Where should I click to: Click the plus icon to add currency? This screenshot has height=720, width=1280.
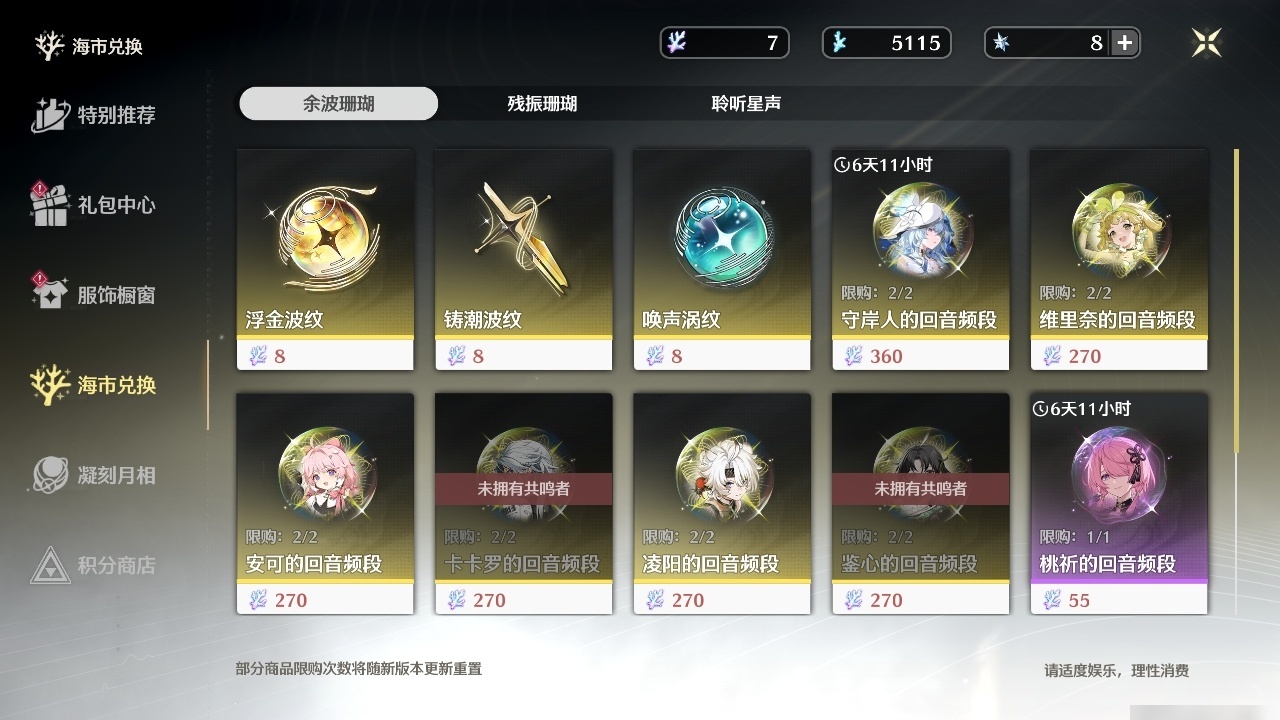1125,42
